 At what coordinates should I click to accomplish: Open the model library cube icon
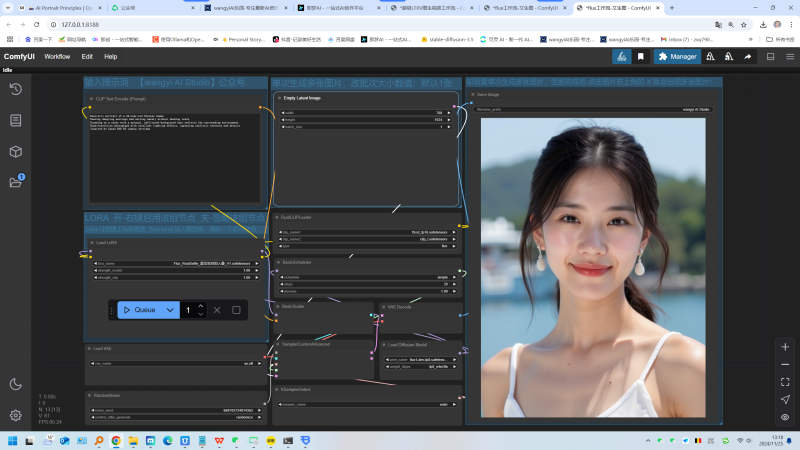tap(16, 151)
